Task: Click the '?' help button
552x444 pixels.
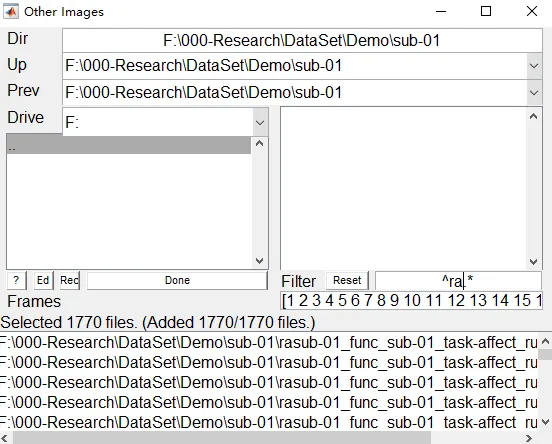Action: (16, 280)
